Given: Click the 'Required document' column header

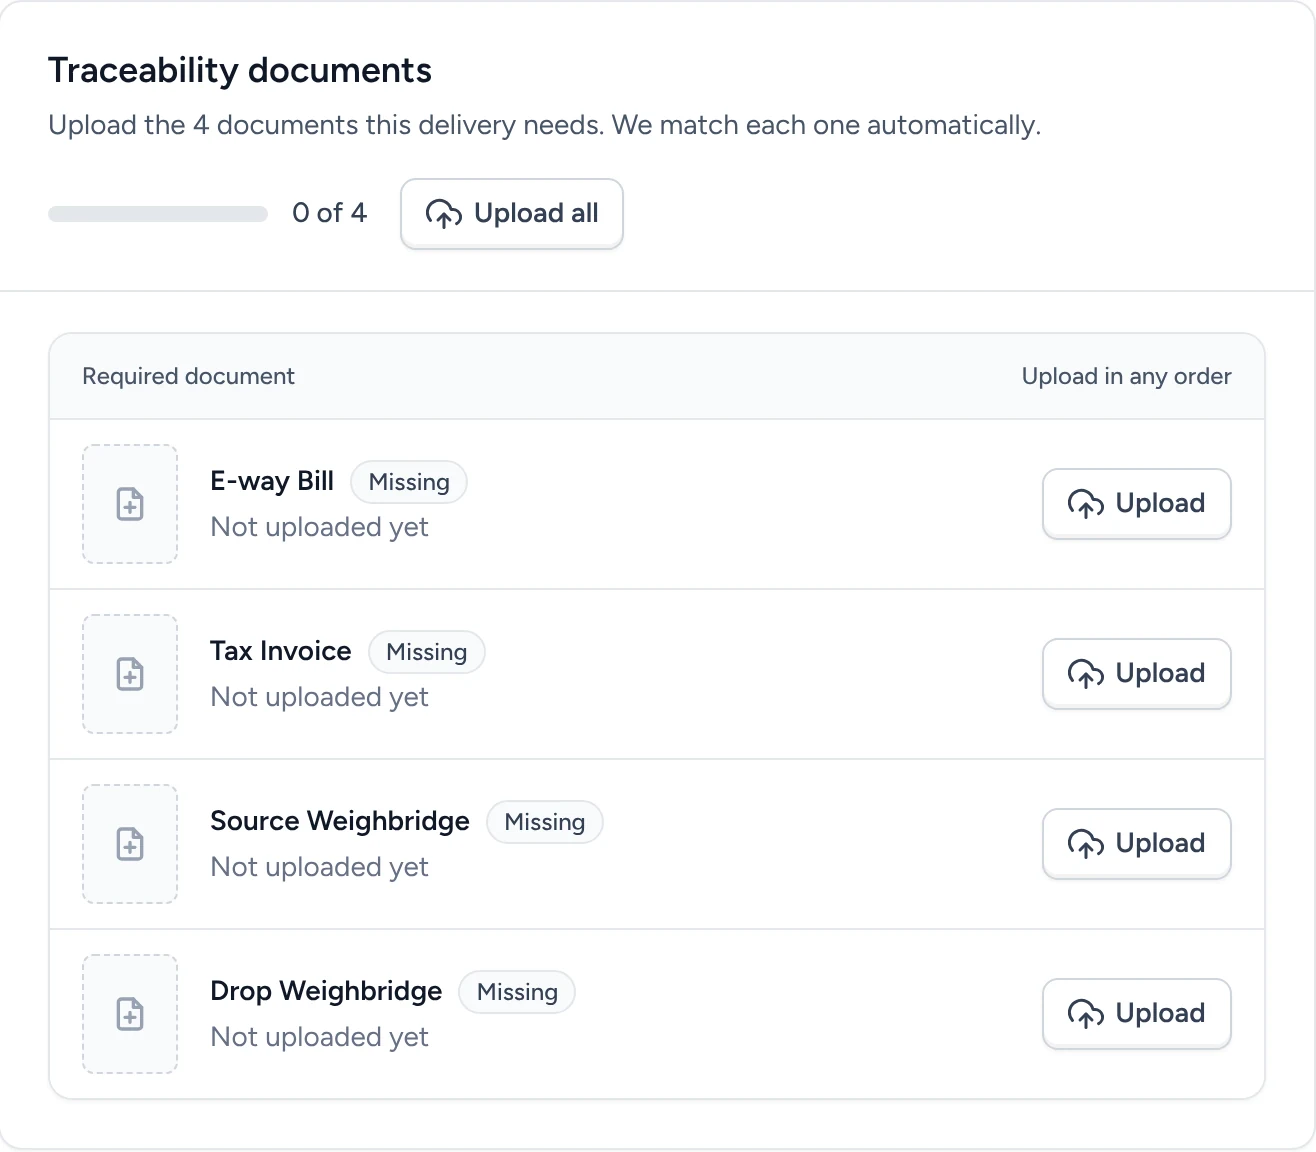Looking at the screenshot, I should tap(188, 376).
